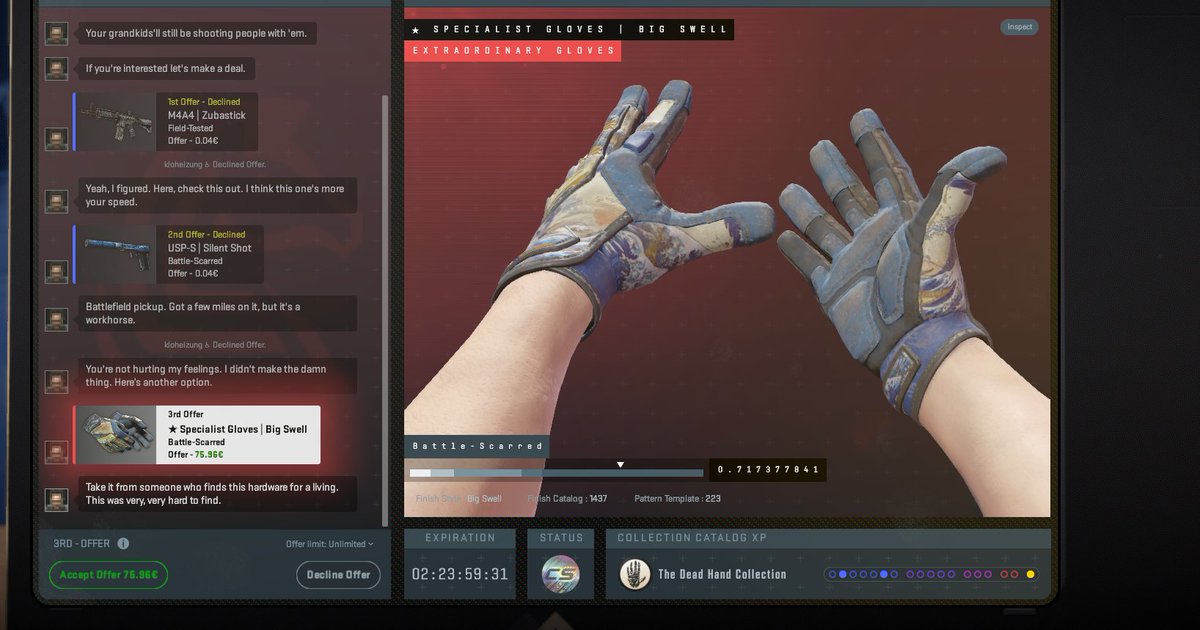Image resolution: width=1200 pixels, height=630 pixels.
Task: Open the 1st Offer M4A4 | Zubastick card
Action: [166, 122]
